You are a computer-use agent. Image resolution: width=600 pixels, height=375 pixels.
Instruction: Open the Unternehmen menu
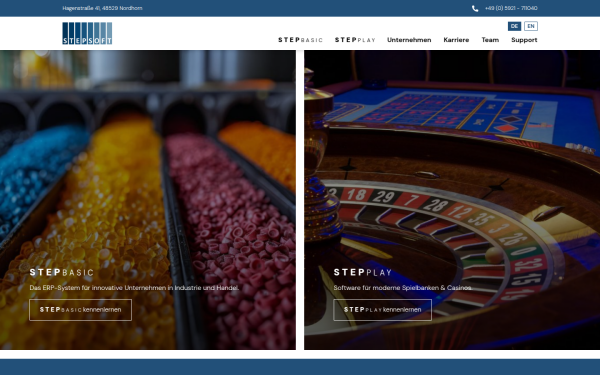pyautogui.click(x=409, y=40)
